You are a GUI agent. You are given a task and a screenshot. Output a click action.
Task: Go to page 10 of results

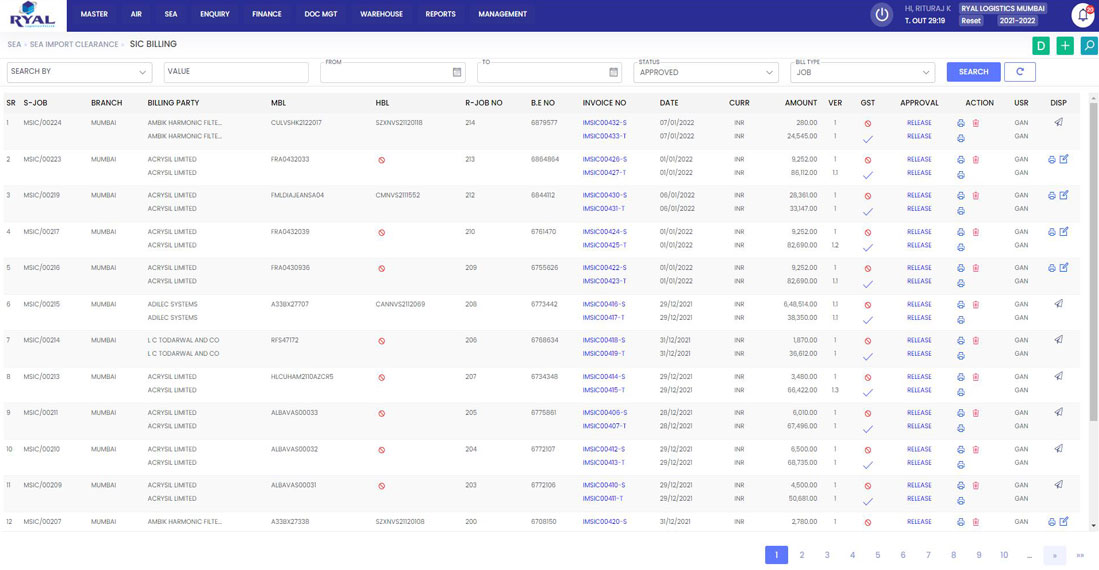(x=1004, y=555)
